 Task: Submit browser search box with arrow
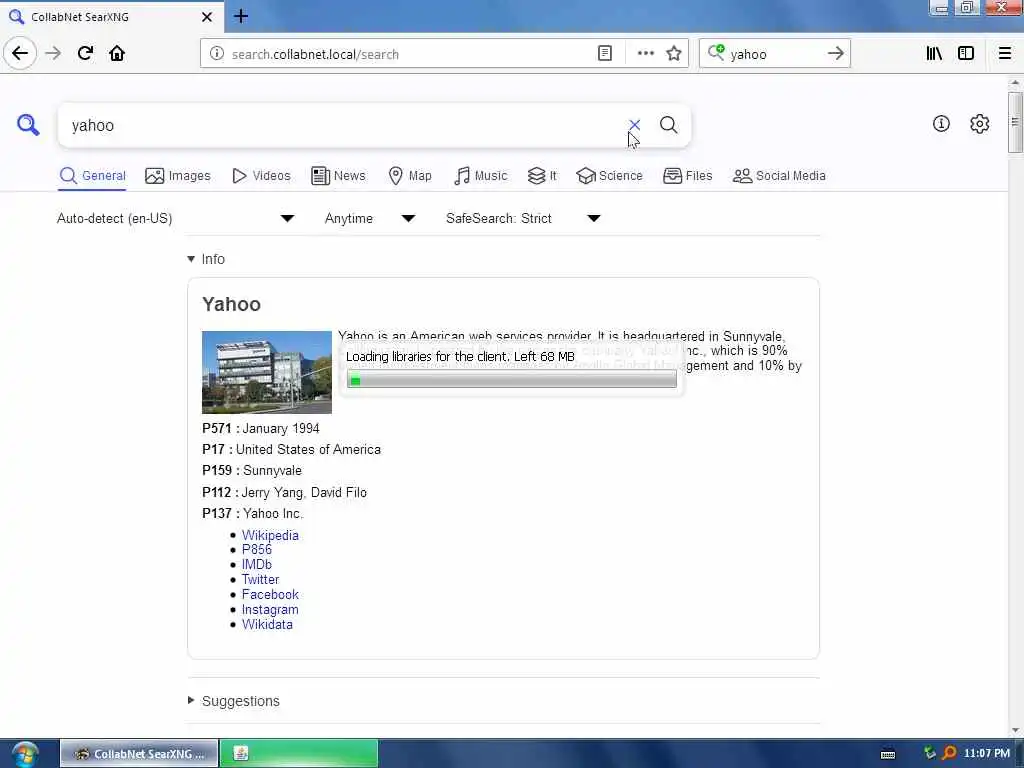click(x=835, y=54)
